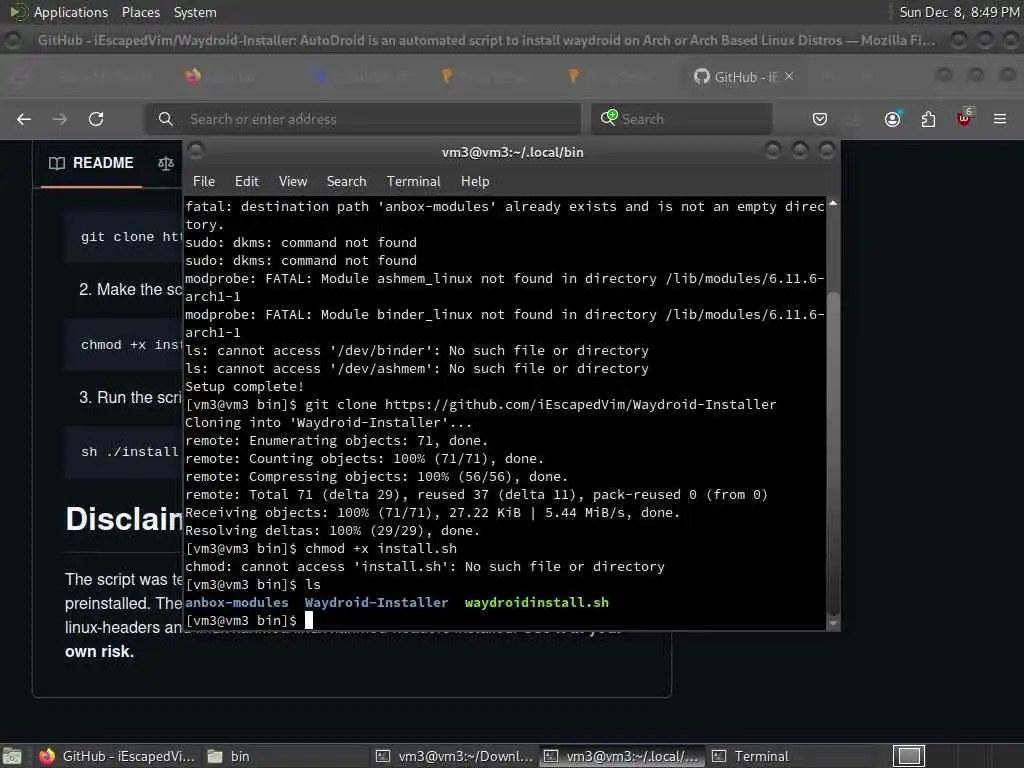Click the GitHub octocat icon on browser tab
1024x768 pixels.
pyautogui.click(x=701, y=76)
